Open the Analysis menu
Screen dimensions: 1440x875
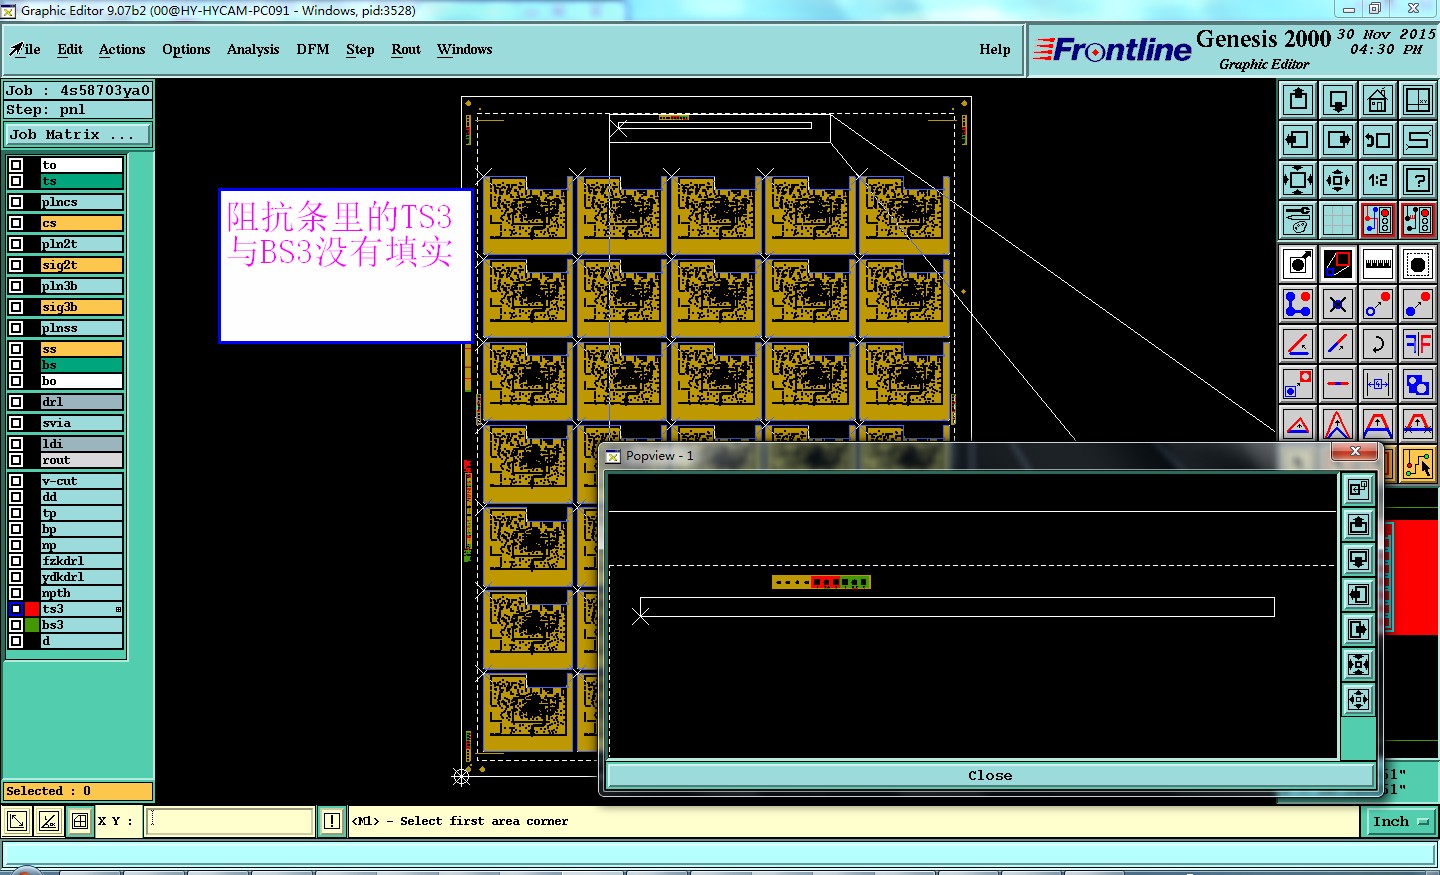pos(253,49)
